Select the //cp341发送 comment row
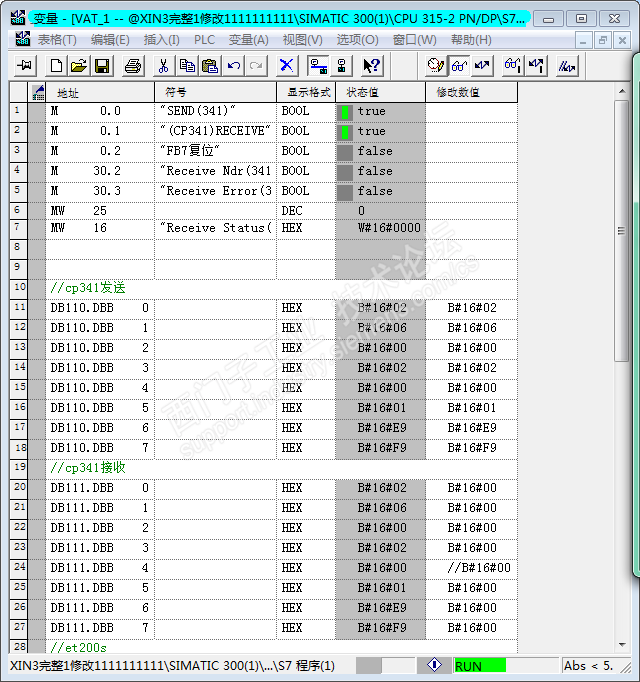The height and width of the screenshot is (682, 640). click(281, 288)
